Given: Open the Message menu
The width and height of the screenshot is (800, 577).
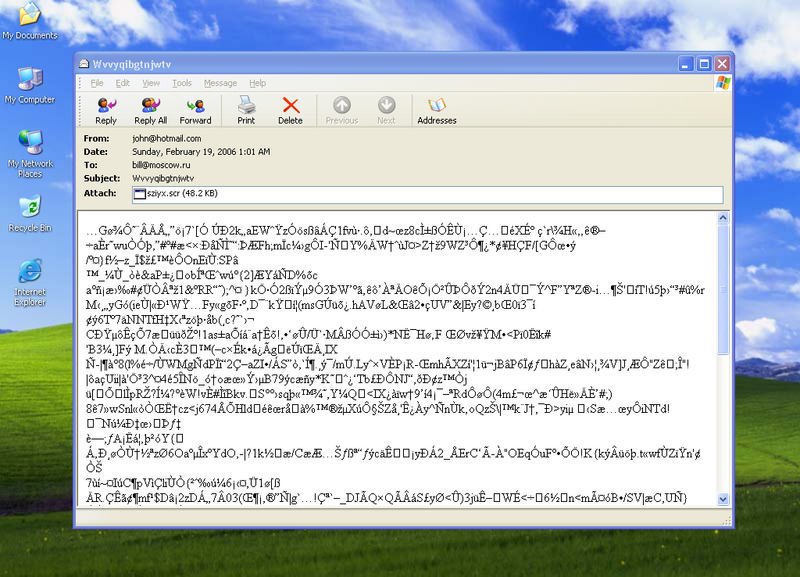Looking at the screenshot, I should 220,83.
